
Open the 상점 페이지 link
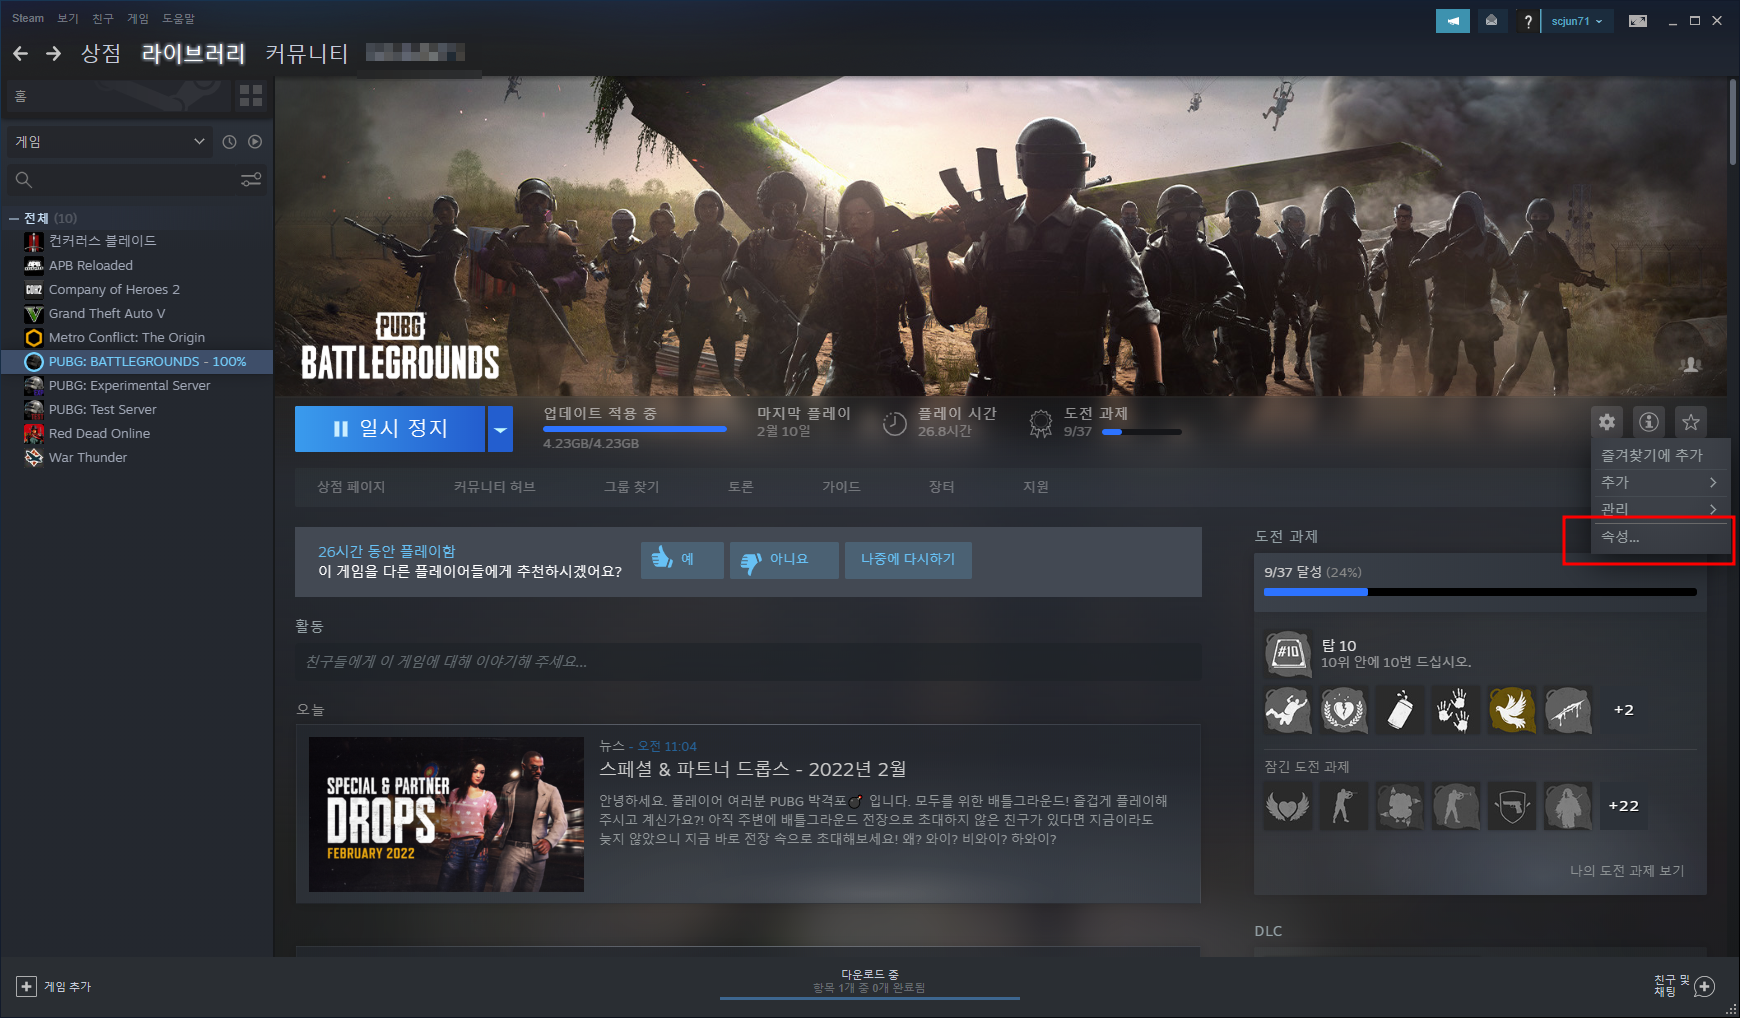click(x=351, y=487)
